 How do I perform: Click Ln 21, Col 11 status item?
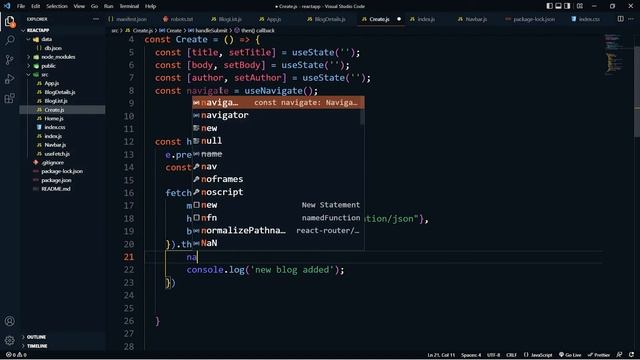[x=441, y=355]
